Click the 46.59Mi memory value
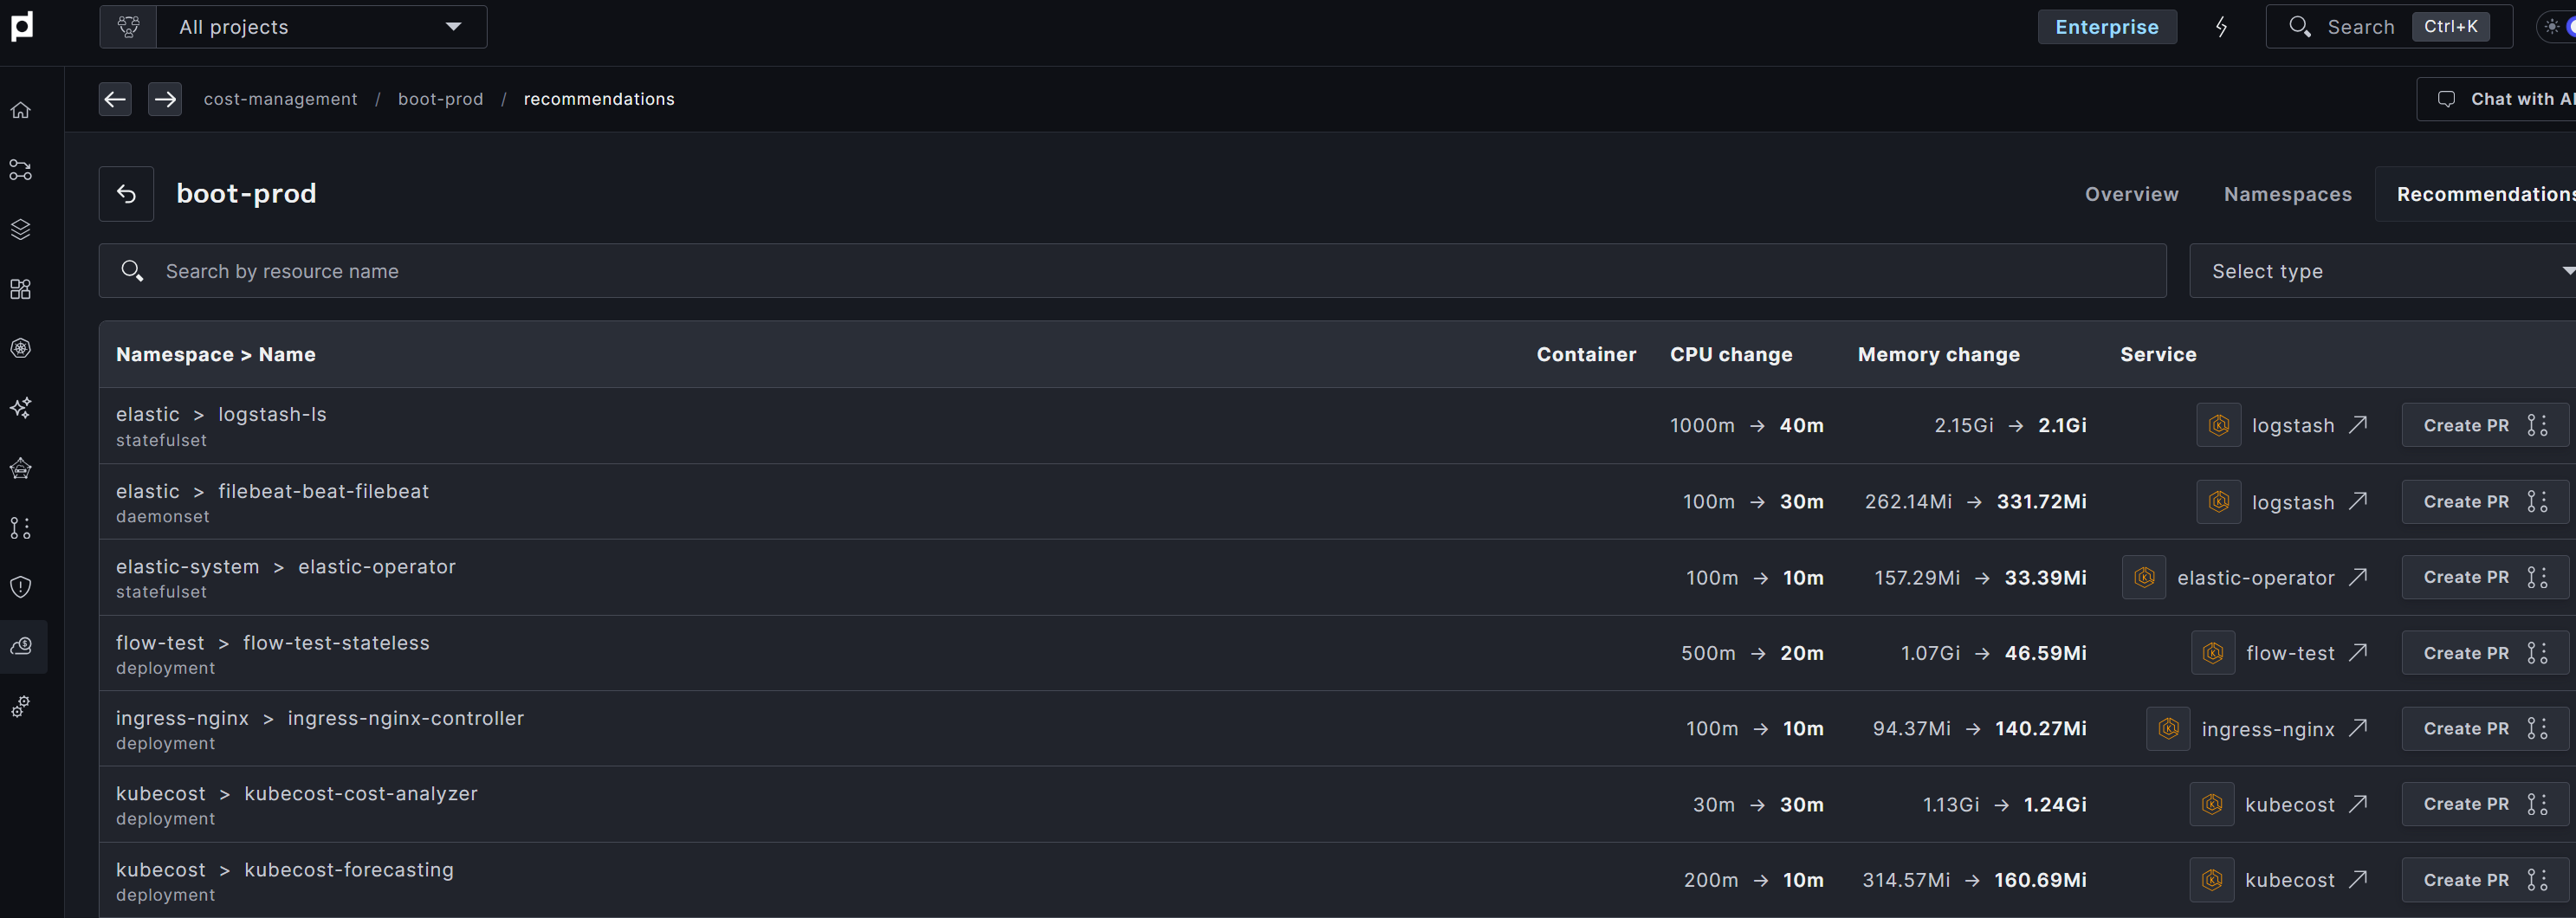Screen dimensions: 2576x918 tap(2045, 653)
